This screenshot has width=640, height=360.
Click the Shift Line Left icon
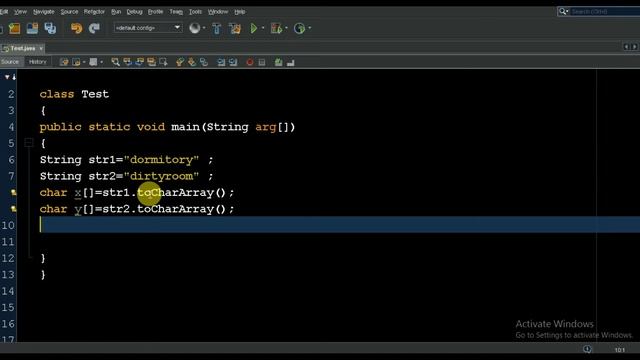click(x=221, y=62)
